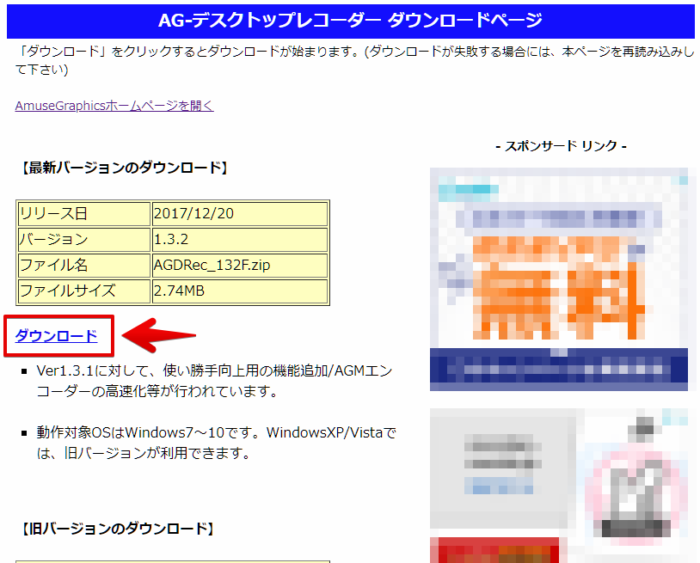Click the upper blurred orange sponsored ad
Screen dimensions: 700x563
[x=559, y=279]
